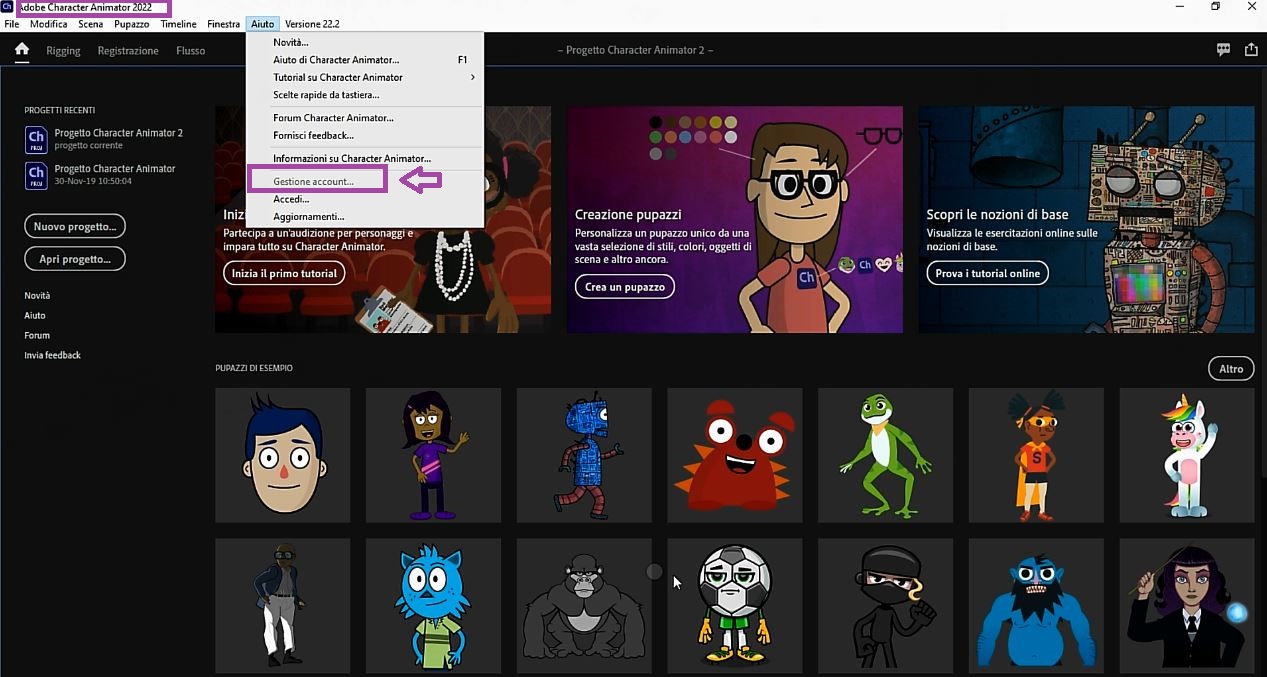
Task: Open the superhero girl with cape puppet
Action: pos(1036,455)
